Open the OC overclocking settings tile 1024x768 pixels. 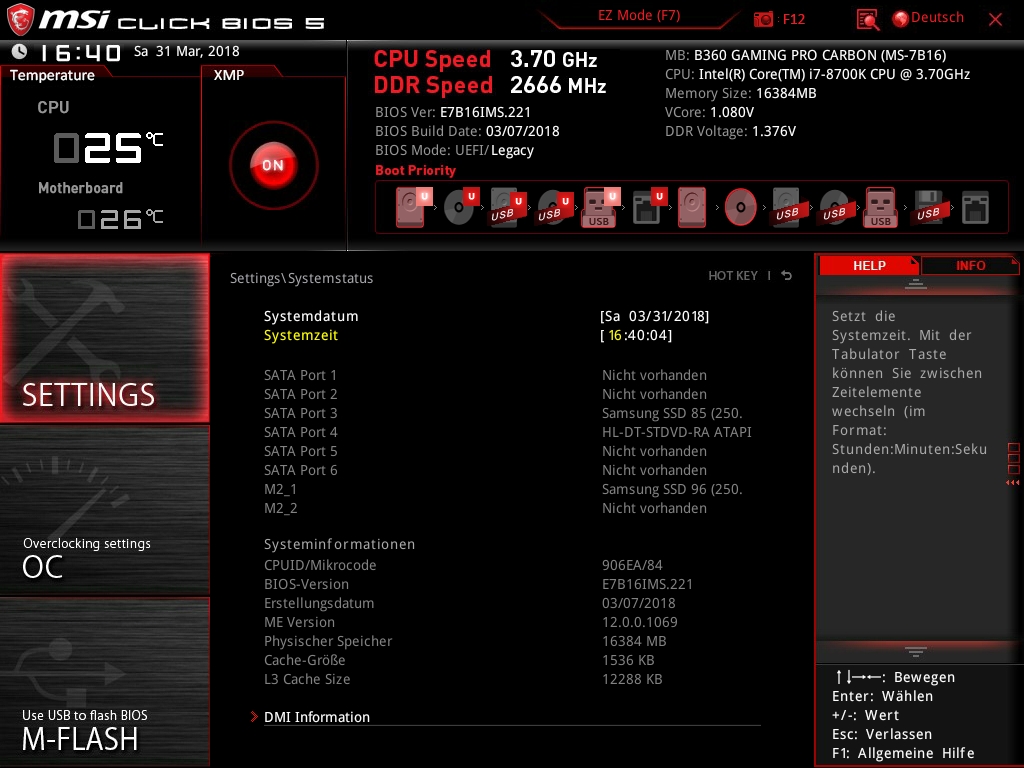coord(104,510)
